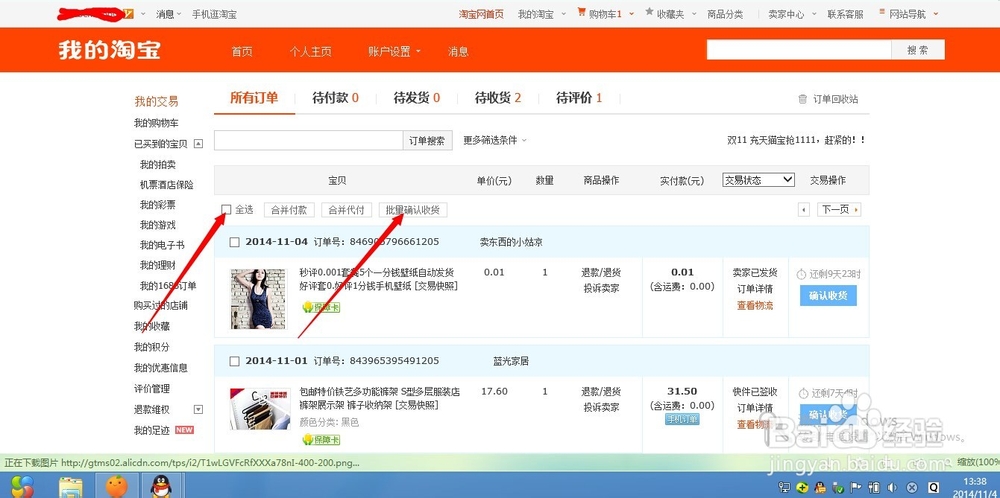Open the 消息 dropdown in top bar
Screen dimensions: 1000x498
168,14
